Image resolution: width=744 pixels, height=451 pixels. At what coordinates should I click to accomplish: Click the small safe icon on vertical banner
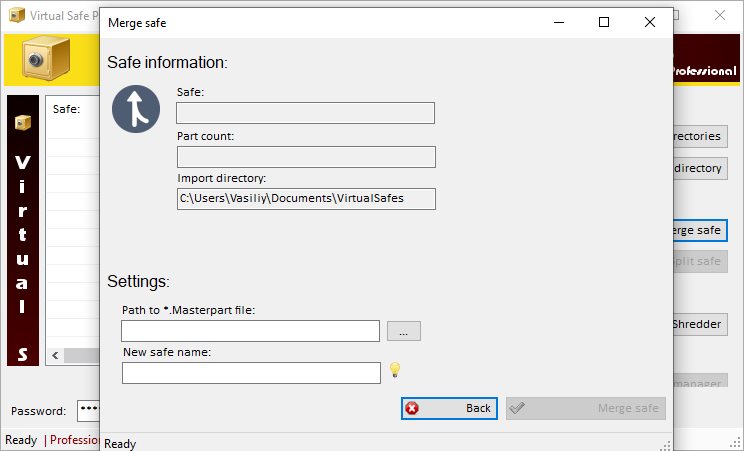22,122
